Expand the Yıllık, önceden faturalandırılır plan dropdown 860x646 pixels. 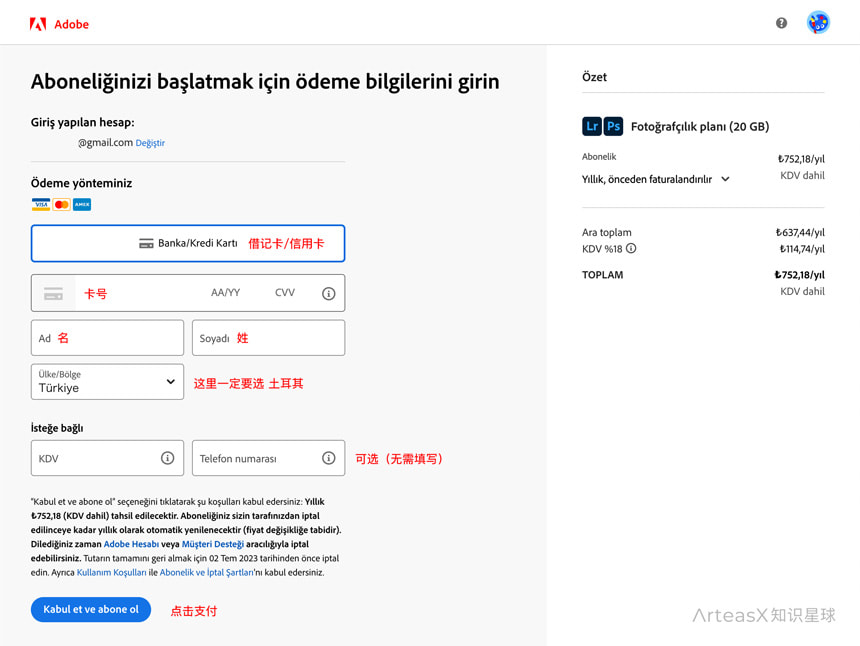[656, 179]
